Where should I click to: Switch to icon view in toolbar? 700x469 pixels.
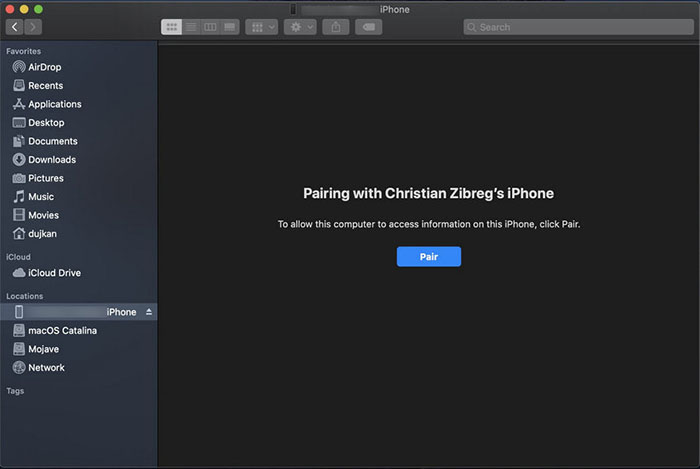(171, 27)
